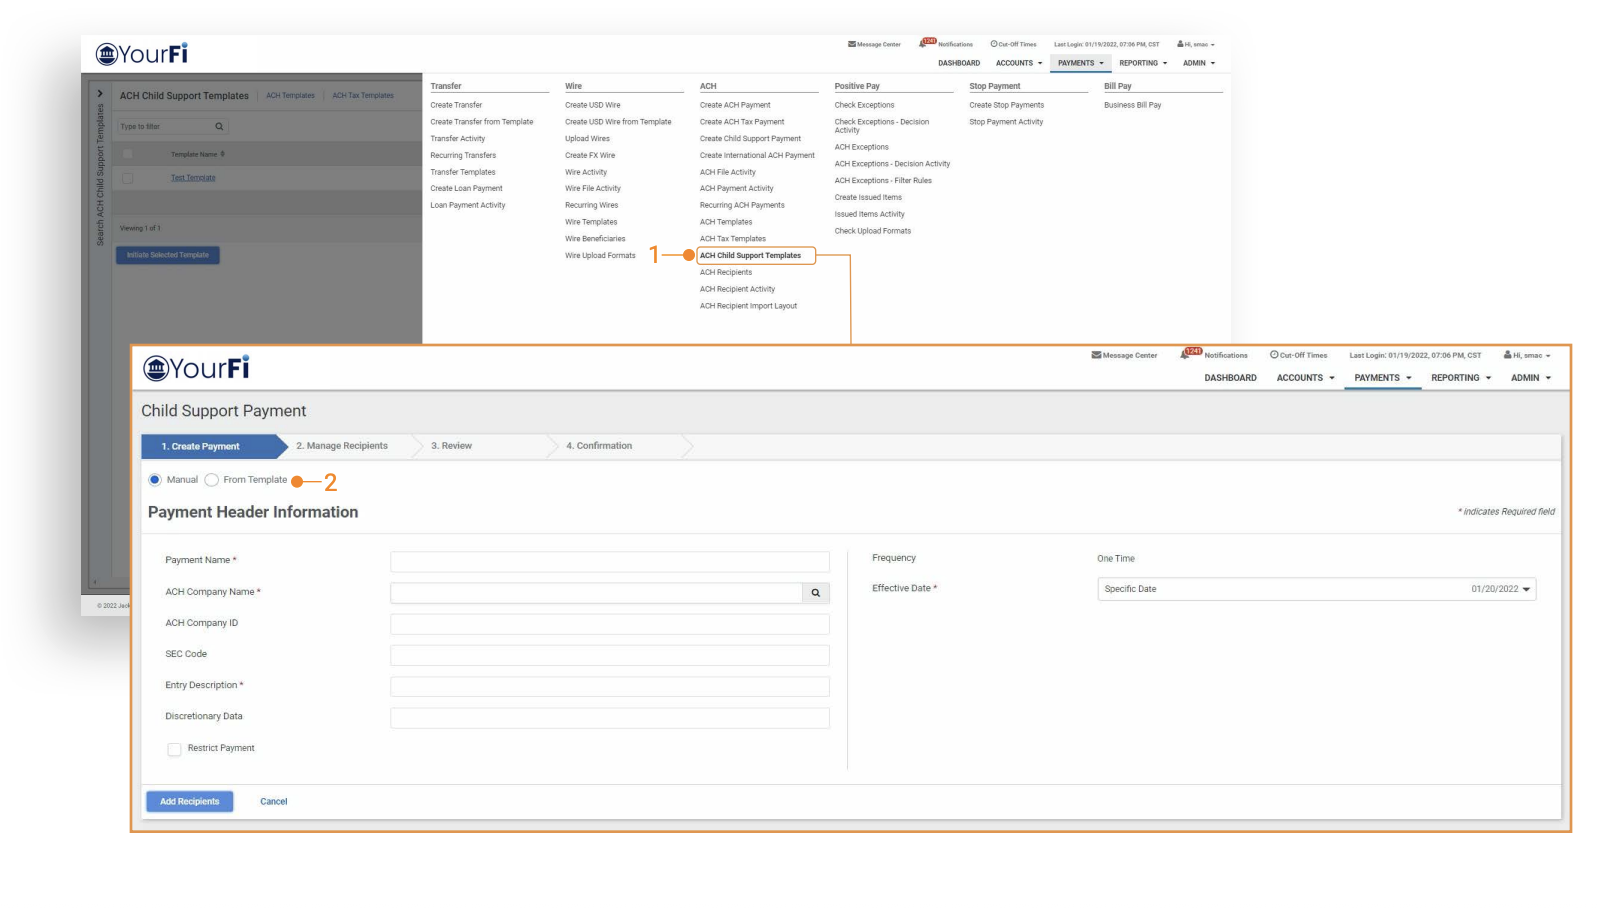Image resolution: width=1598 pixels, height=908 pixels.
Task: Choose ACH Child Support Templates menu item
Action: coord(750,256)
